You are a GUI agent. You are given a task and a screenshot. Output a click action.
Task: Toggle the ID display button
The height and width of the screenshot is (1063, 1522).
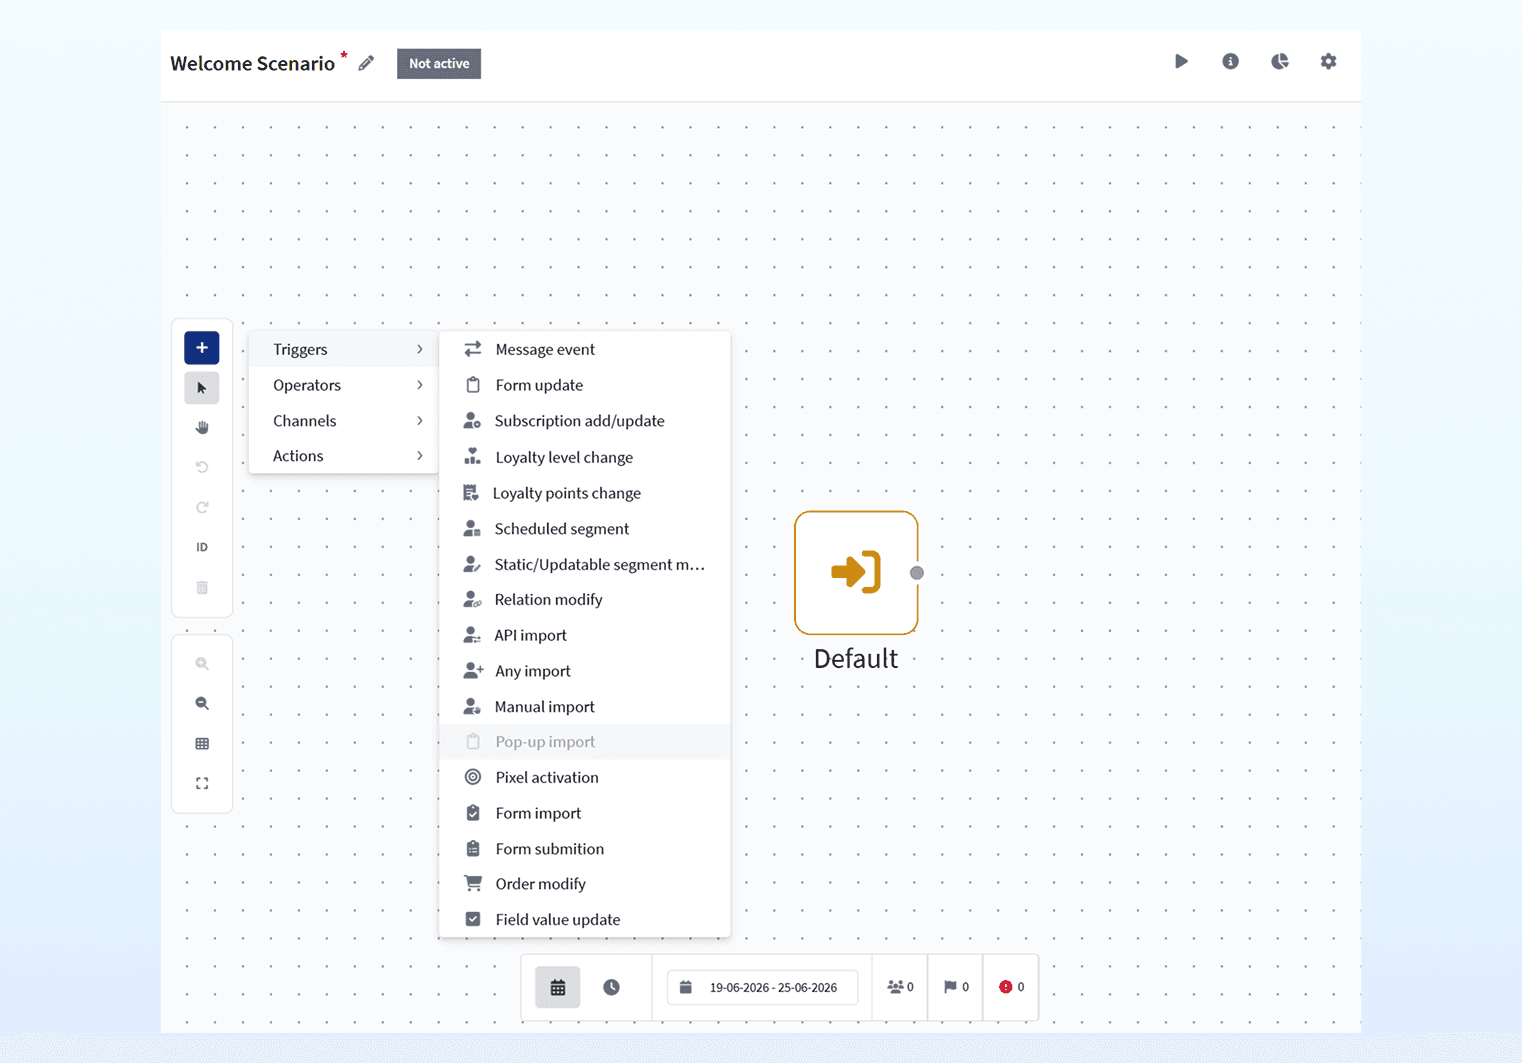click(202, 547)
